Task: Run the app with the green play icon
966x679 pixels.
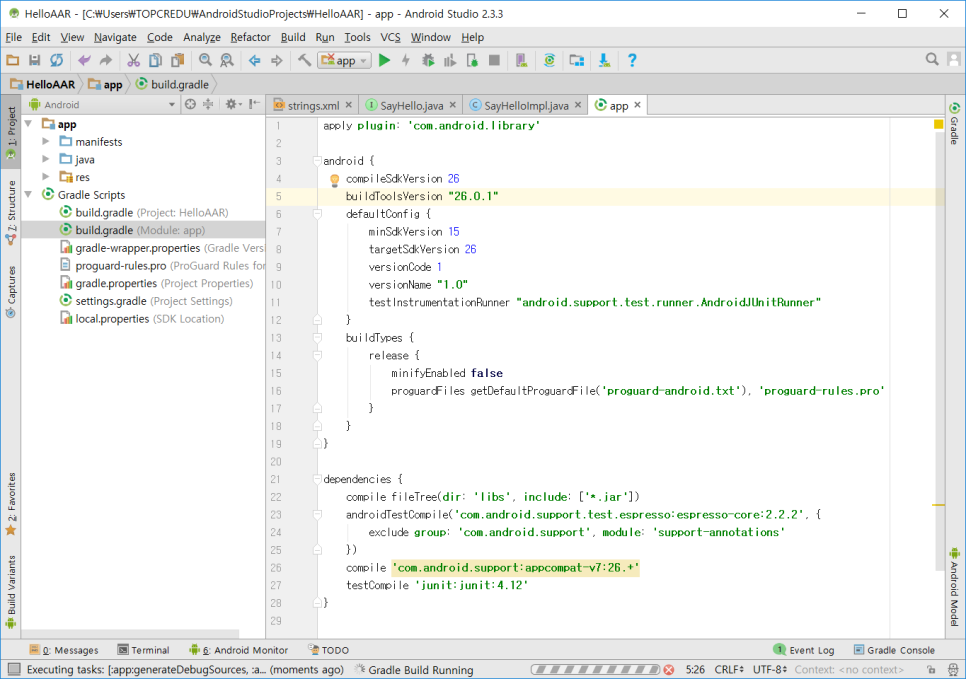Action: coord(384,60)
